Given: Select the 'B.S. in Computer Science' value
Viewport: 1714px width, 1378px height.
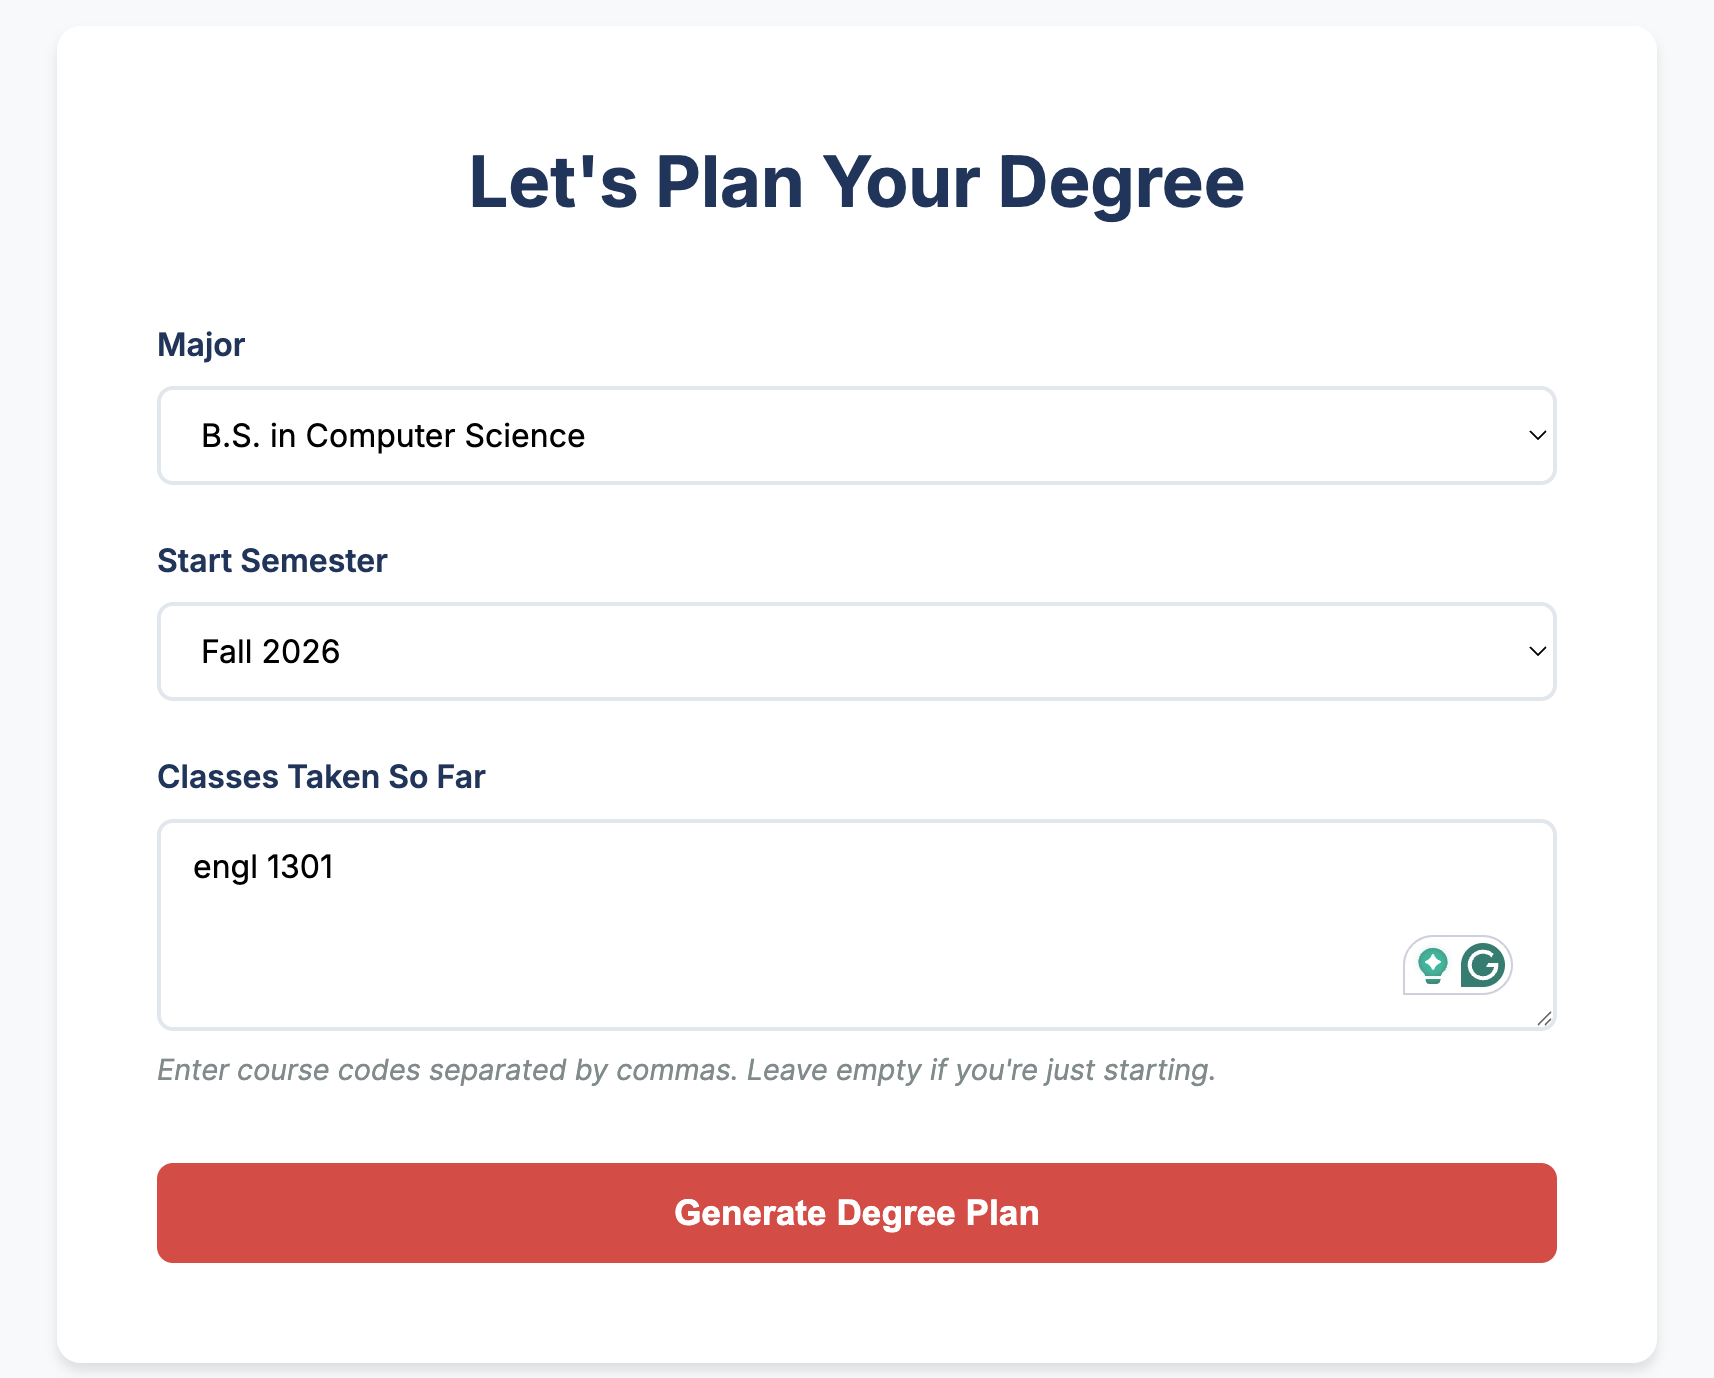Looking at the screenshot, I should point(393,436).
